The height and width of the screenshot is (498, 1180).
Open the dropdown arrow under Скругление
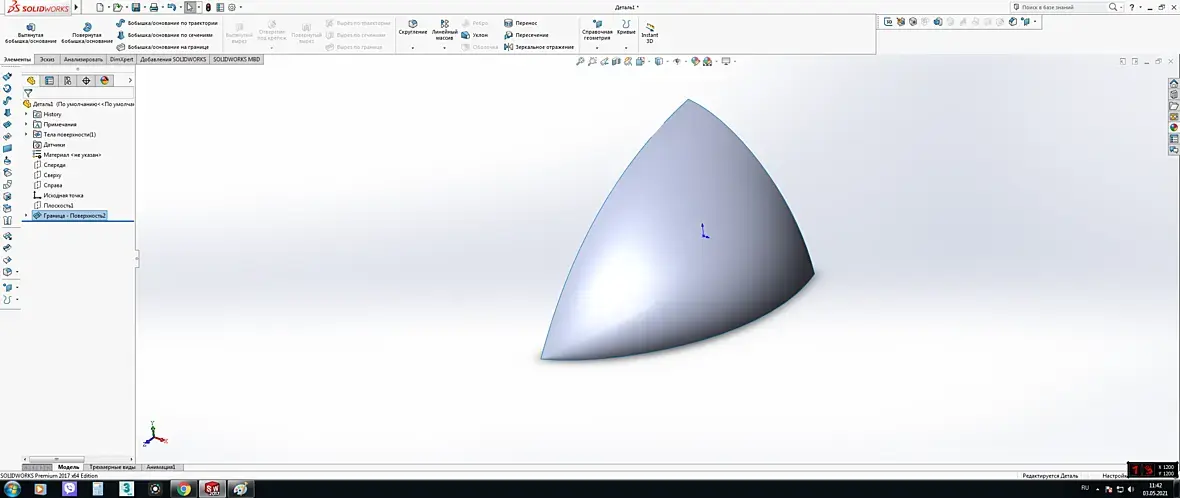(412, 47)
